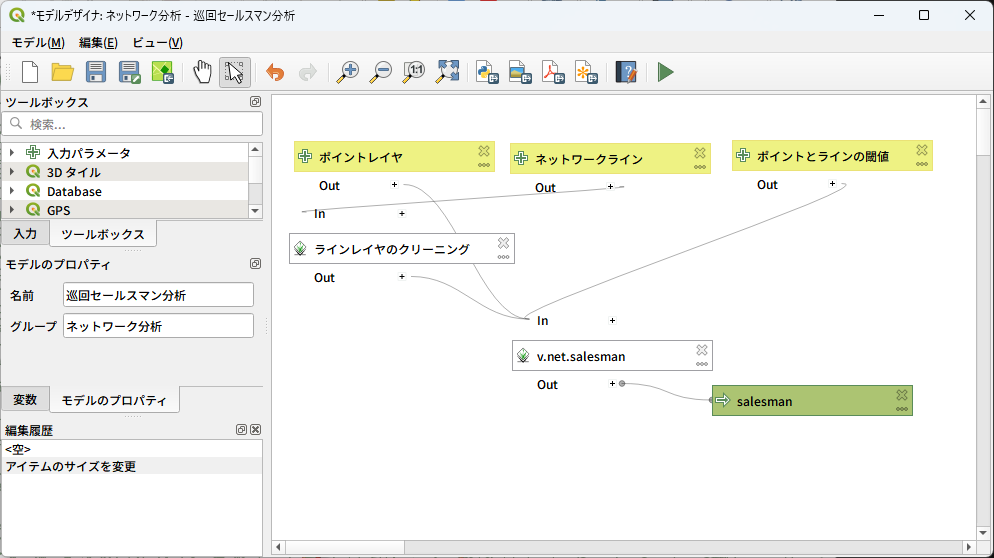Run the model with green play button
Screen dimensions: 994x558
tap(666, 72)
